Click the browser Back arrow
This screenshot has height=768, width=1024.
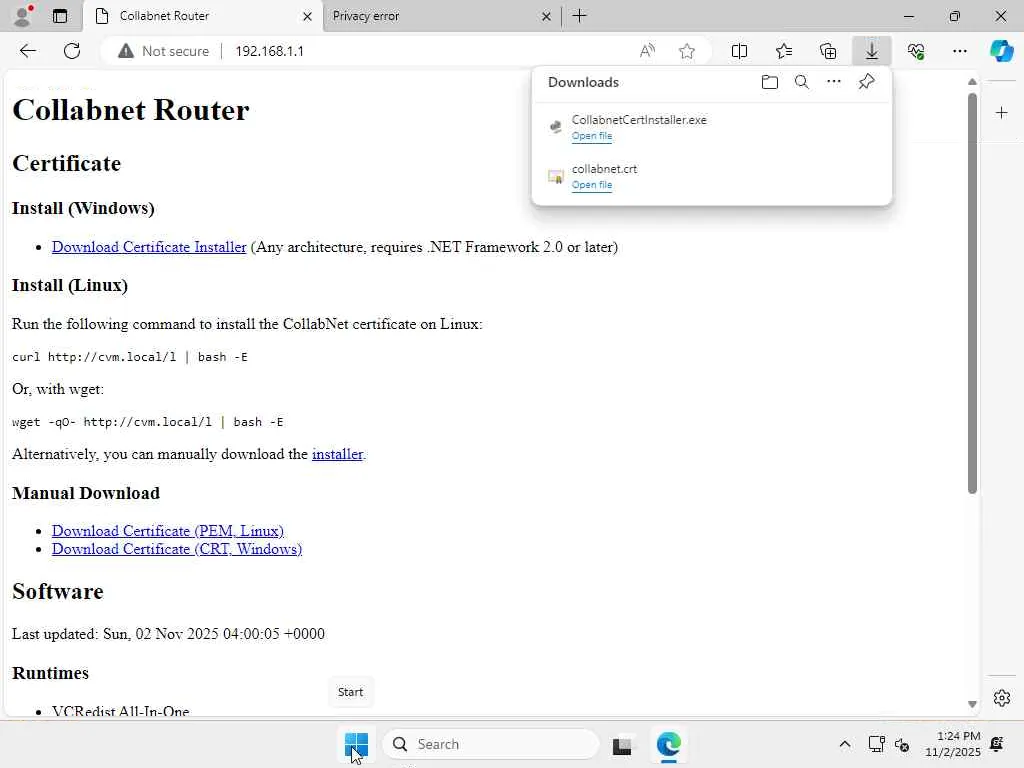[x=27, y=51]
